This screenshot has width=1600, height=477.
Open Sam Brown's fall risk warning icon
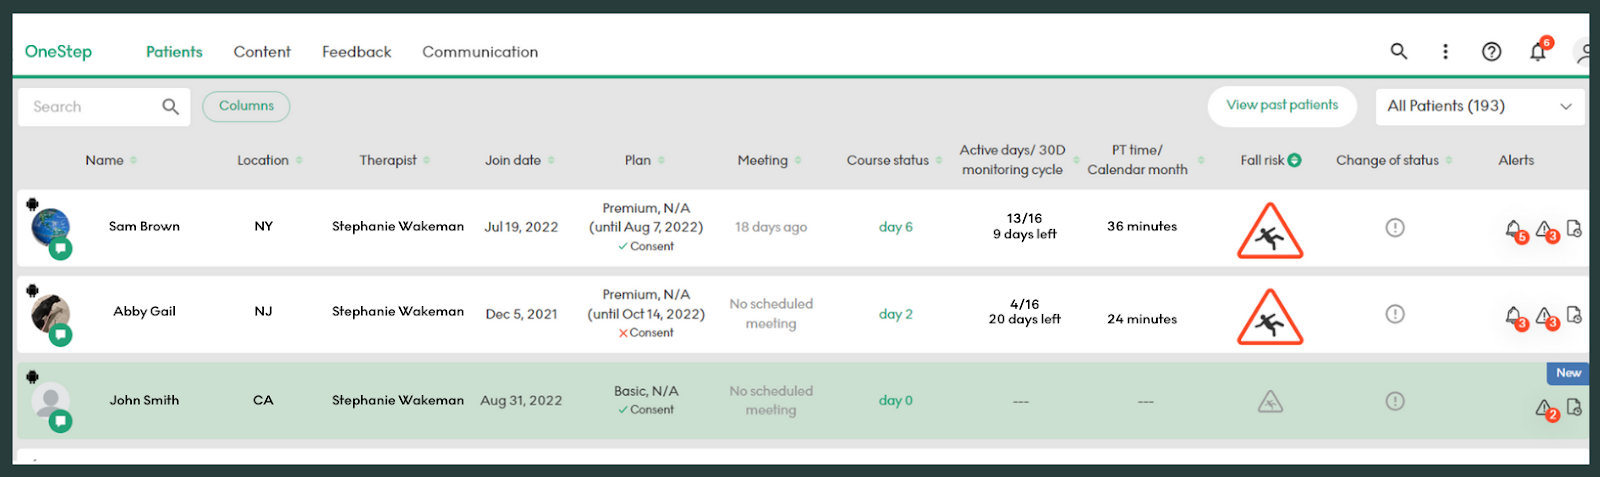(x=1270, y=230)
